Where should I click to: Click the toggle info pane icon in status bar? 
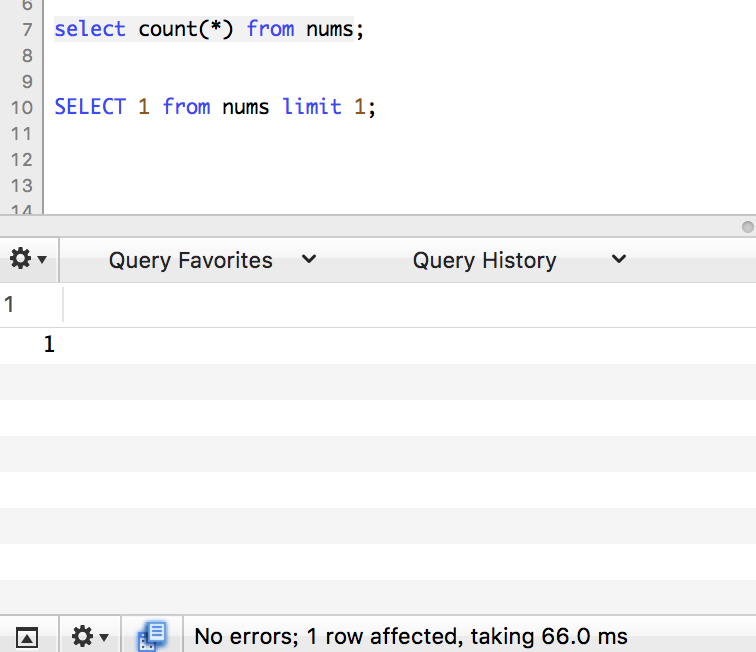26,636
